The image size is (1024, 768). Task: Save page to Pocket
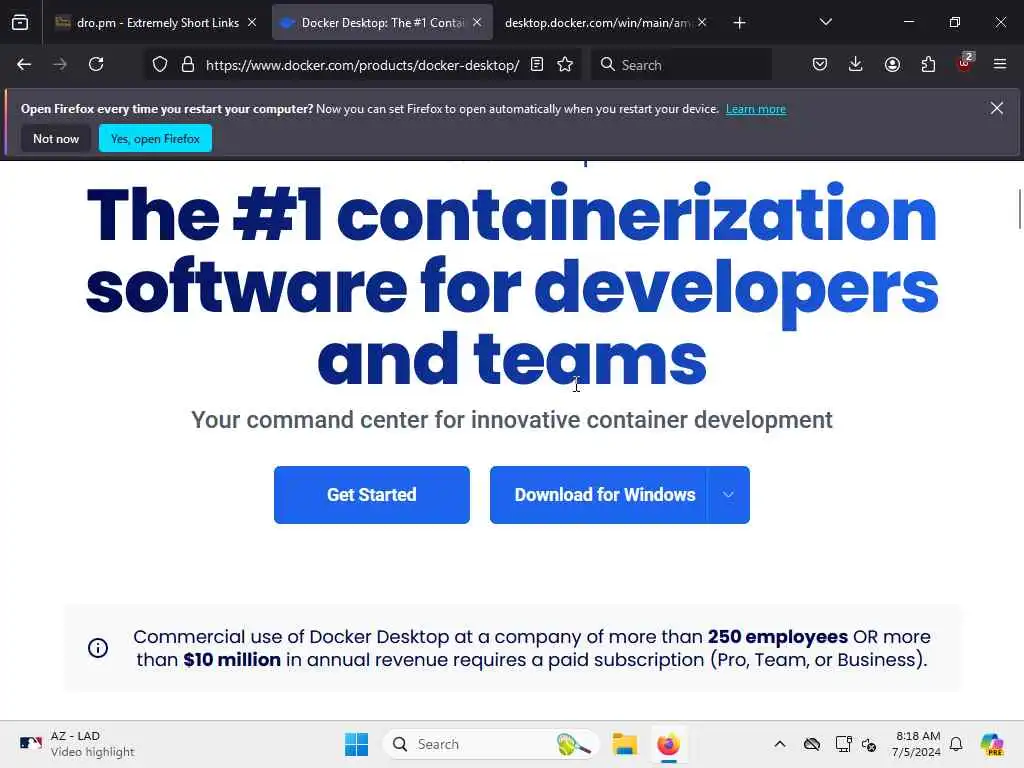pyautogui.click(x=820, y=65)
